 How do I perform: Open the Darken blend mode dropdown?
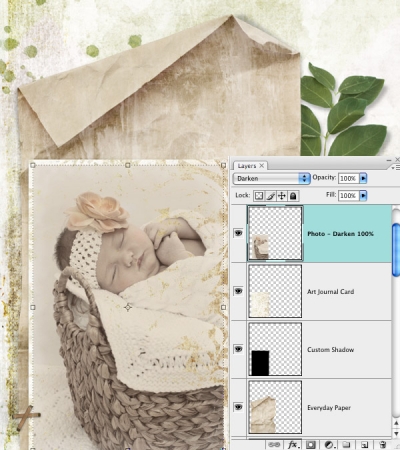[271, 178]
